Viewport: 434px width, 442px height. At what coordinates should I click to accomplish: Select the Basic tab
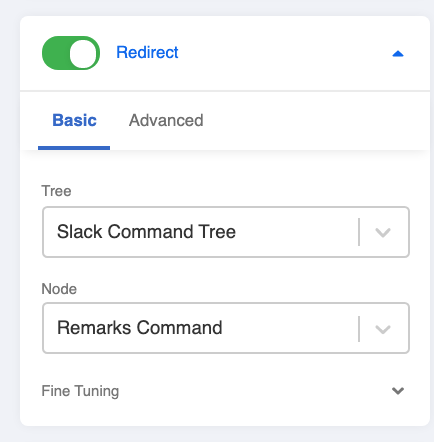tap(74, 120)
